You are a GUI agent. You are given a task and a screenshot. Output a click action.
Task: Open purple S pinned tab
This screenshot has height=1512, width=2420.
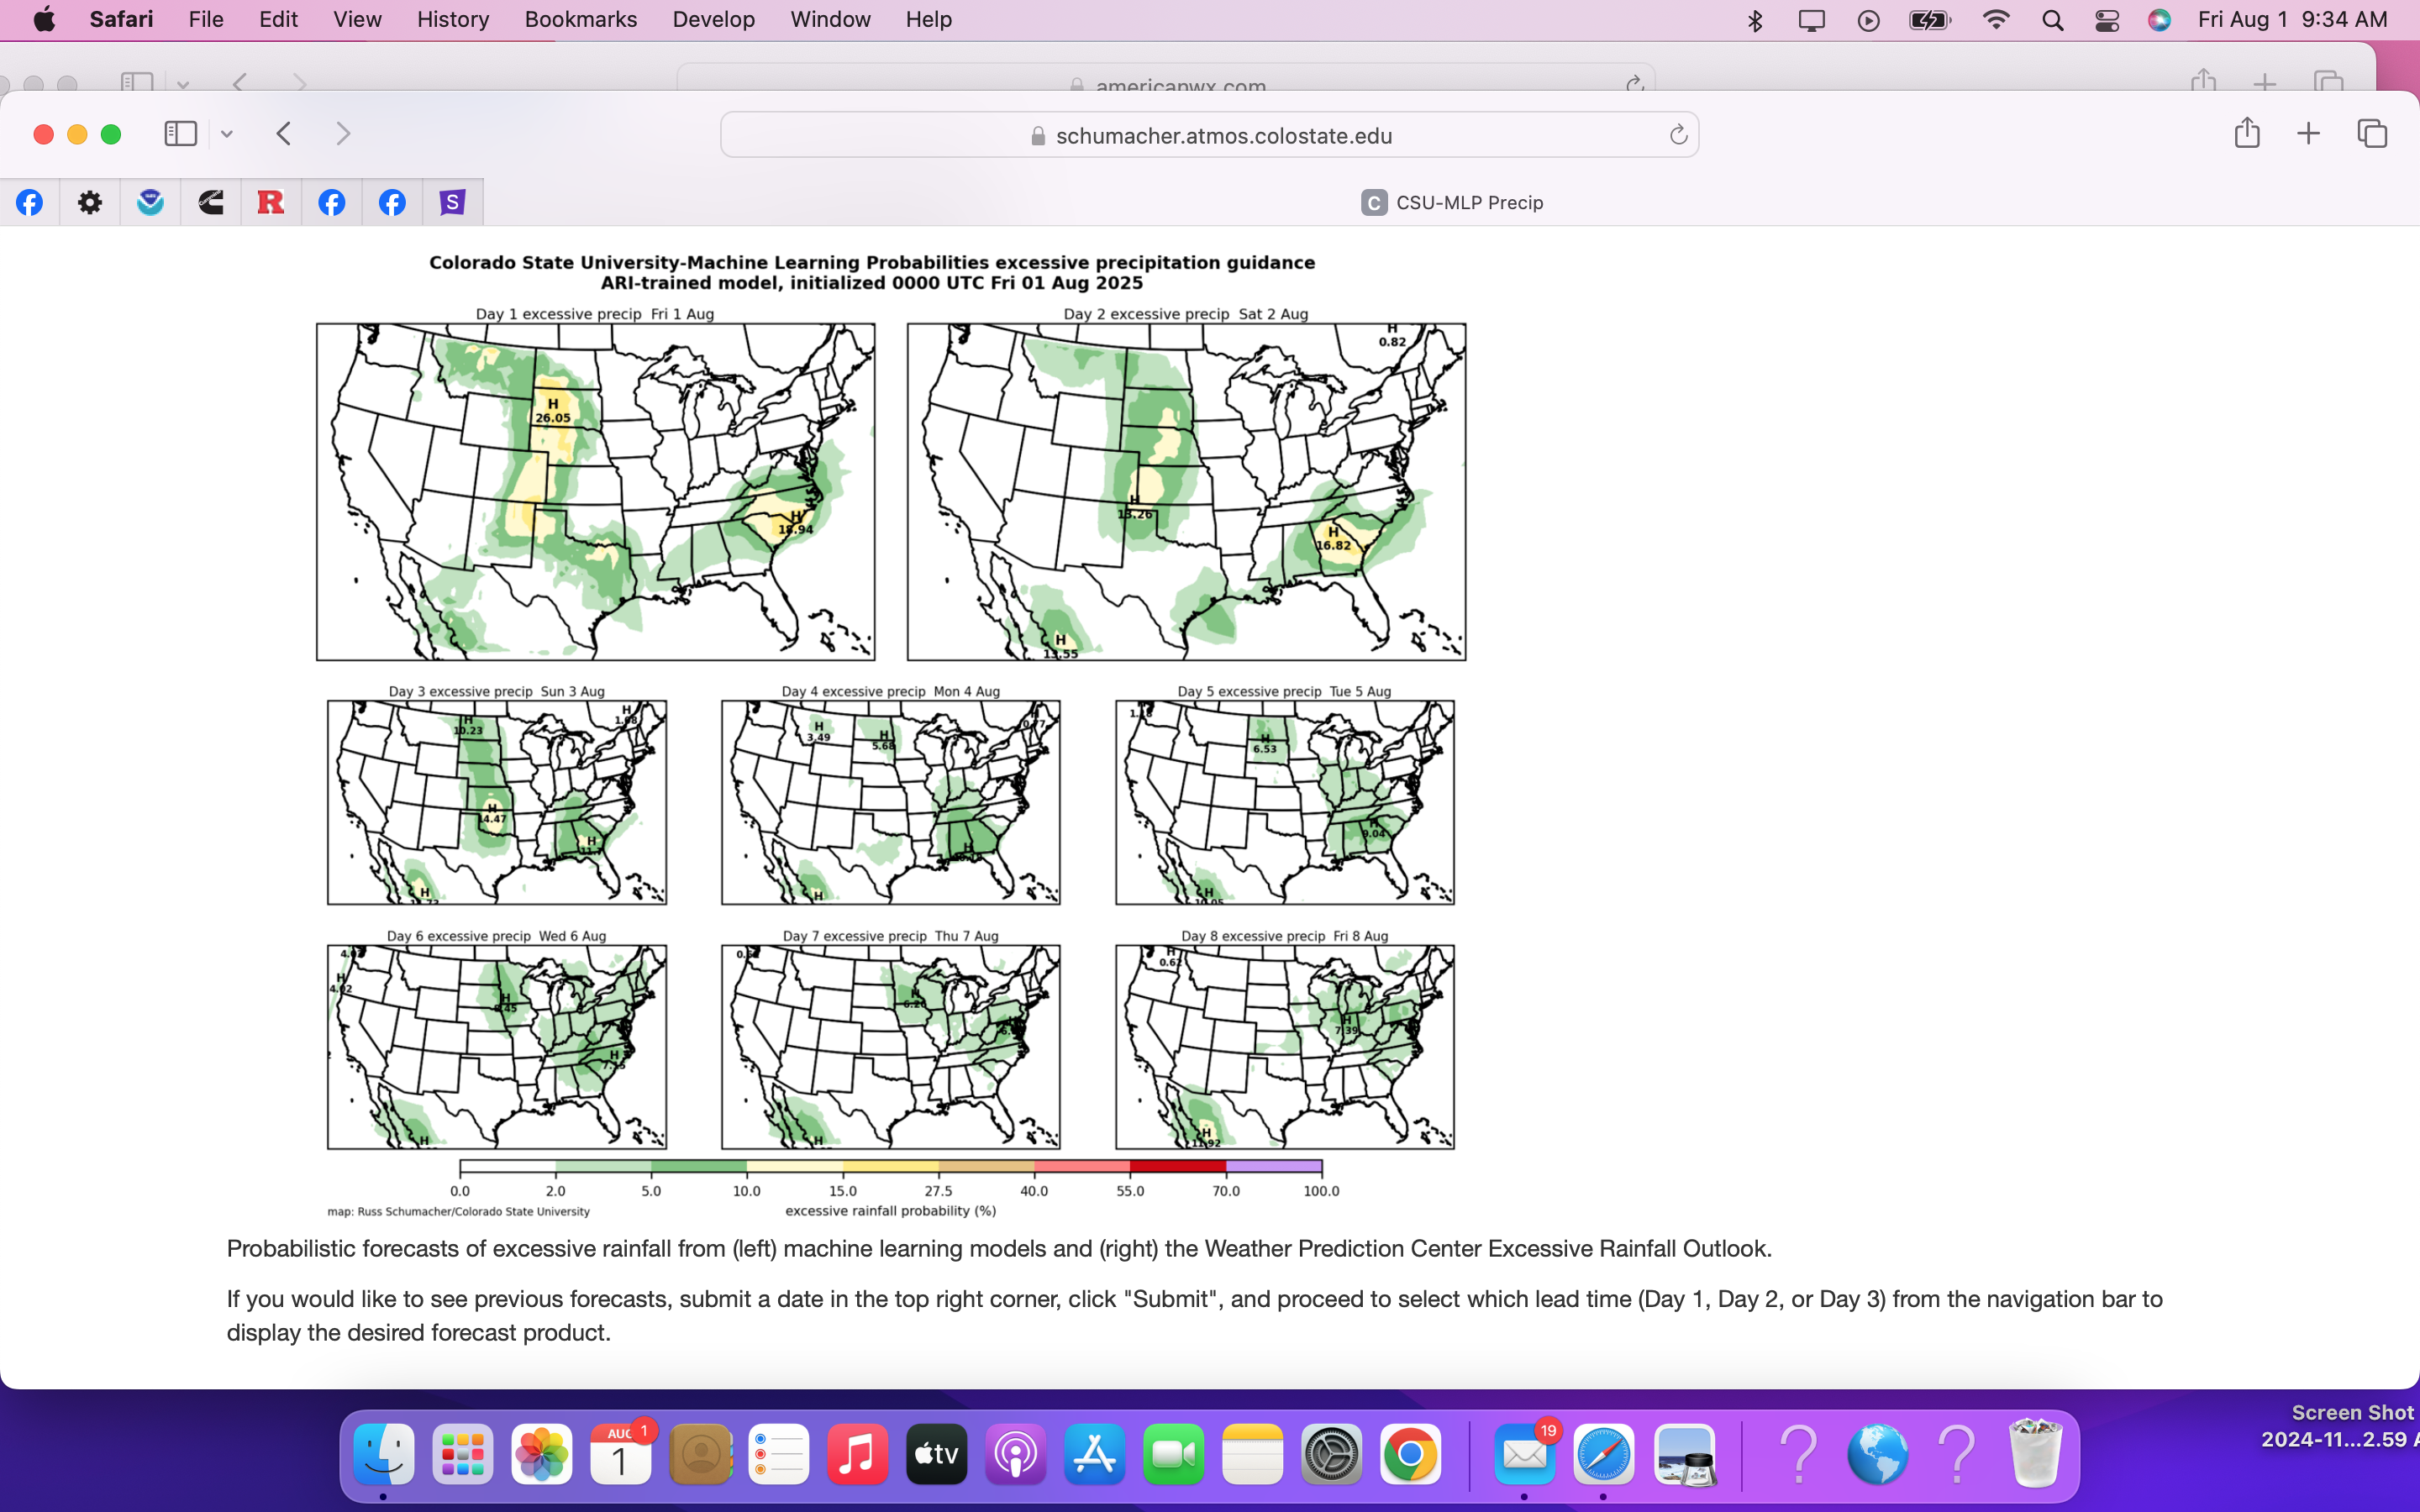pos(452,203)
